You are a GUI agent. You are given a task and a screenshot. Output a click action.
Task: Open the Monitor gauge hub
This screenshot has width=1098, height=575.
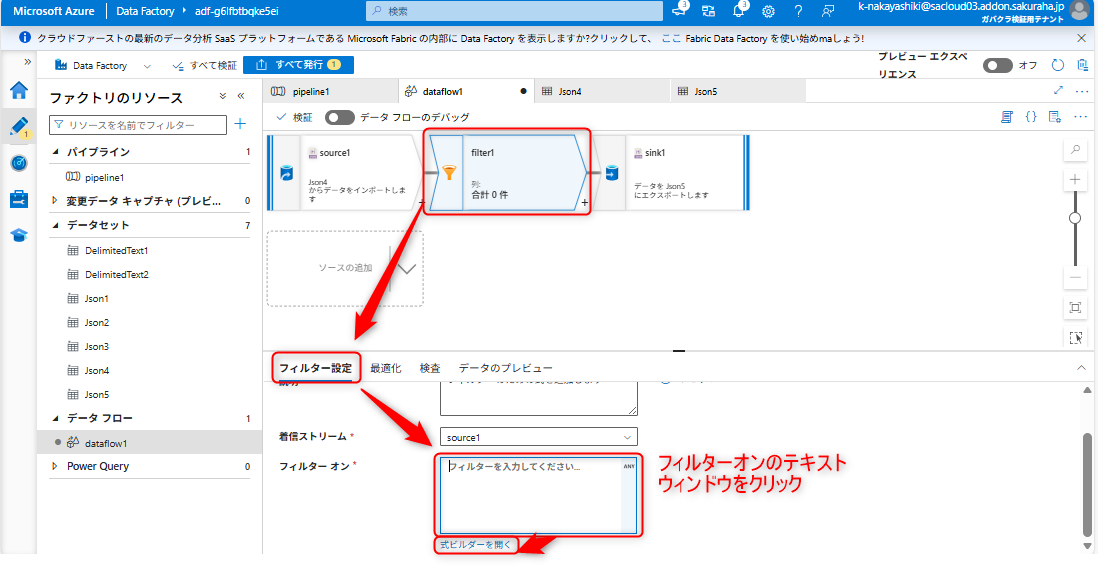tap(19, 163)
